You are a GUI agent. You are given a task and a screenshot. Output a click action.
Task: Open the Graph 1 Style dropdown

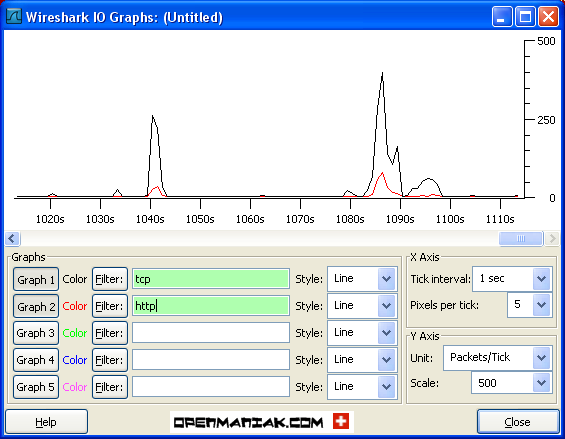[362, 279]
